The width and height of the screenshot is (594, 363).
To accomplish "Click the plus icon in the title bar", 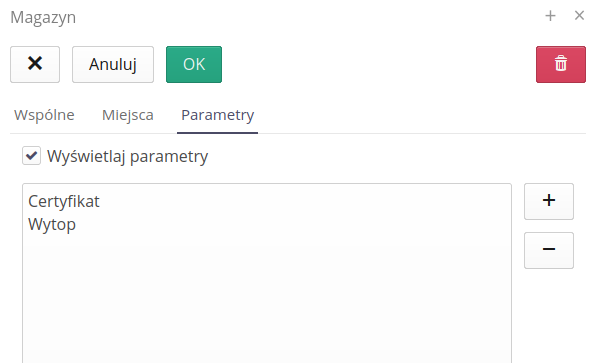I will pyautogui.click(x=550, y=16).
